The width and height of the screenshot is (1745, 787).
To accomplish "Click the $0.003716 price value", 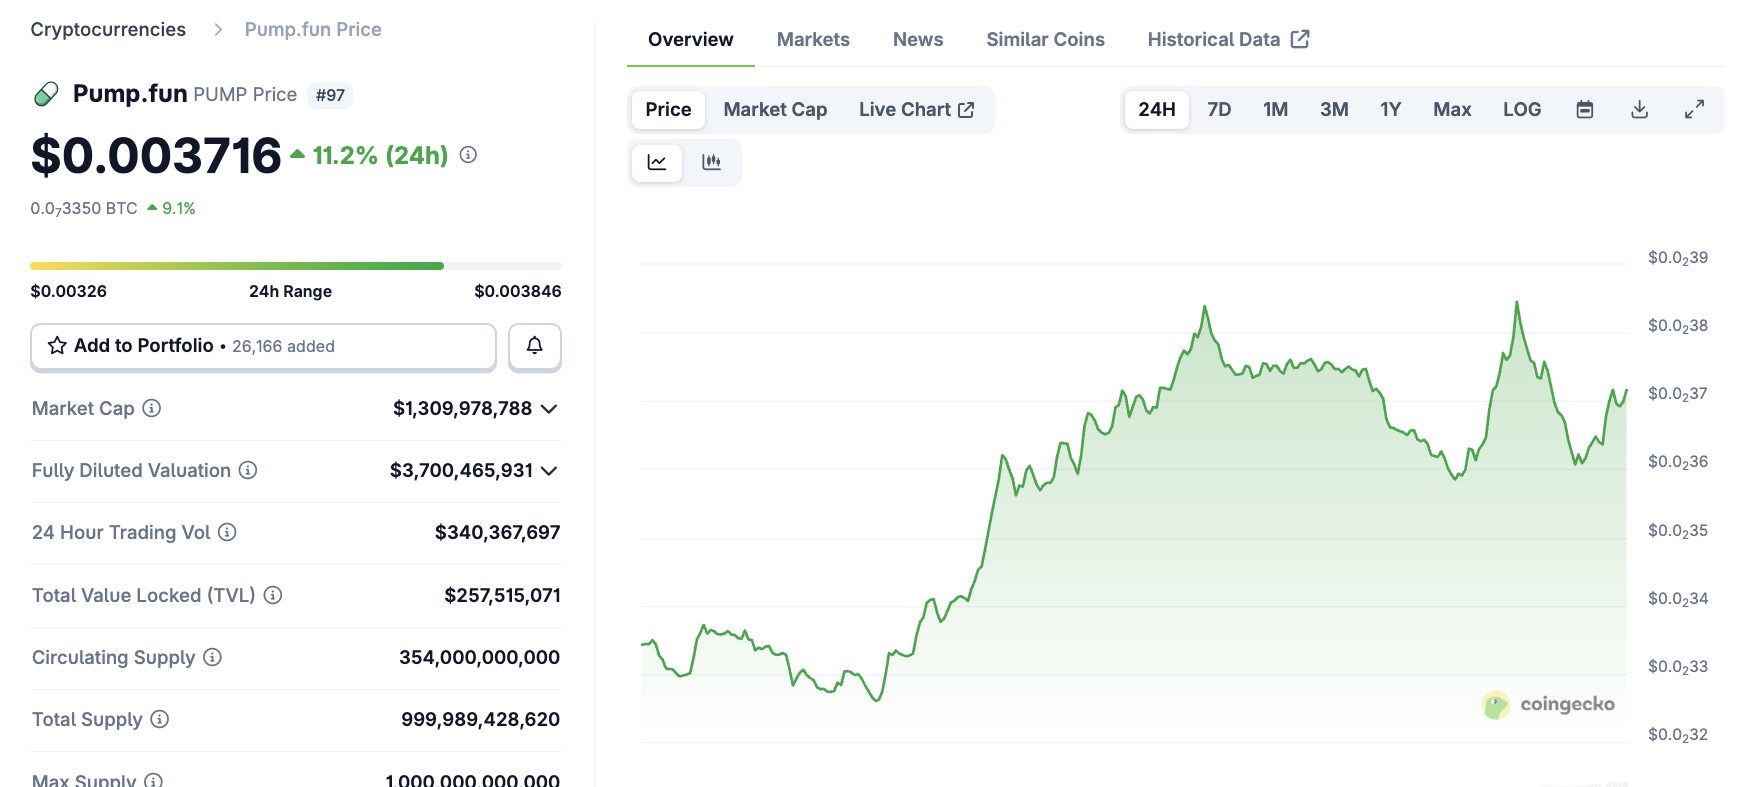I will pyautogui.click(x=156, y=156).
